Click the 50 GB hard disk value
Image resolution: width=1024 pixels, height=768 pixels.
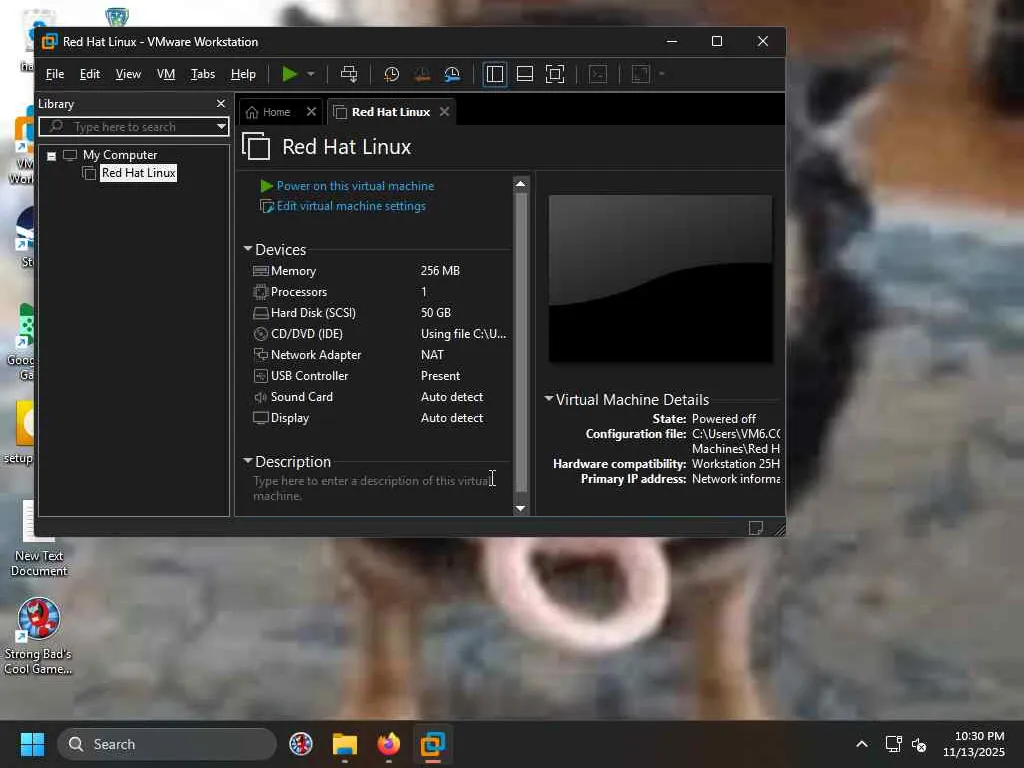point(436,313)
